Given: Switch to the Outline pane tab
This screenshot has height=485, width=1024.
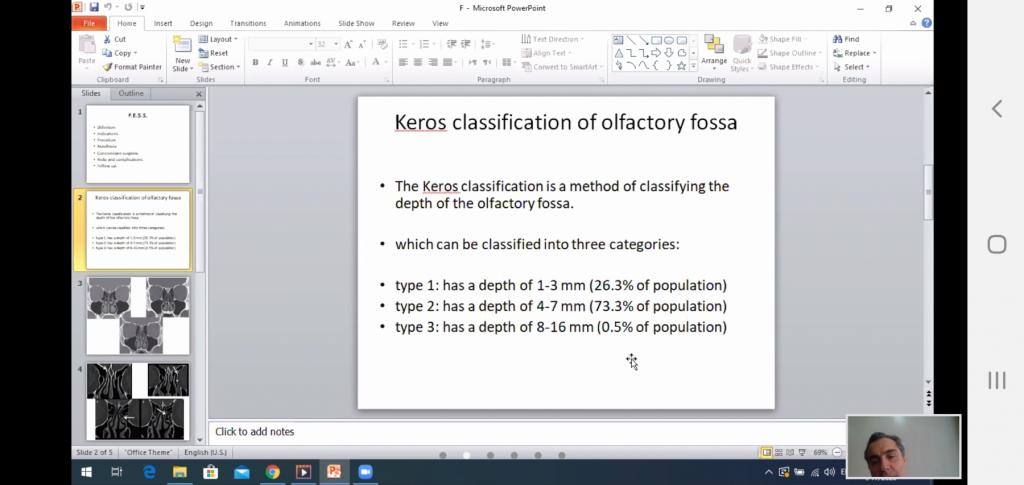Looking at the screenshot, I should (131, 93).
